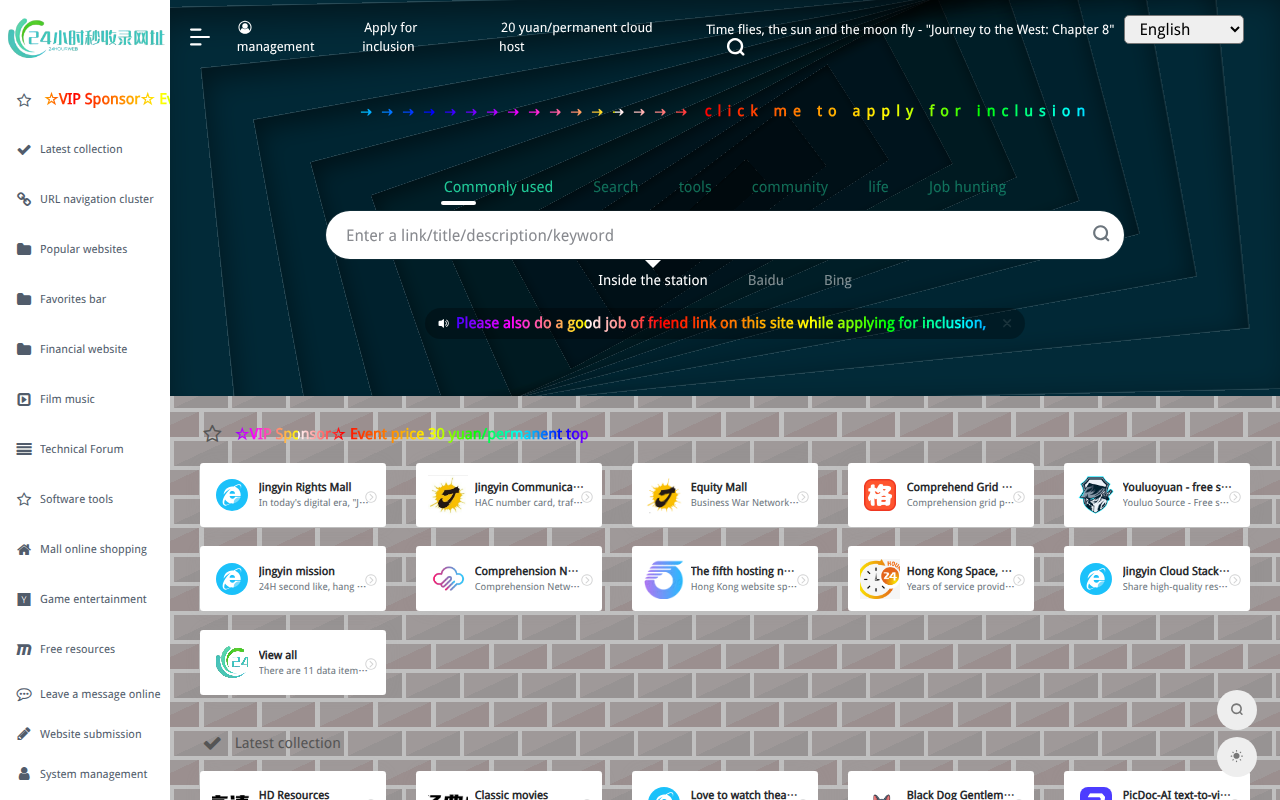
Task: Toggle the hamburger sidebar menu icon
Action: click(200, 37)
